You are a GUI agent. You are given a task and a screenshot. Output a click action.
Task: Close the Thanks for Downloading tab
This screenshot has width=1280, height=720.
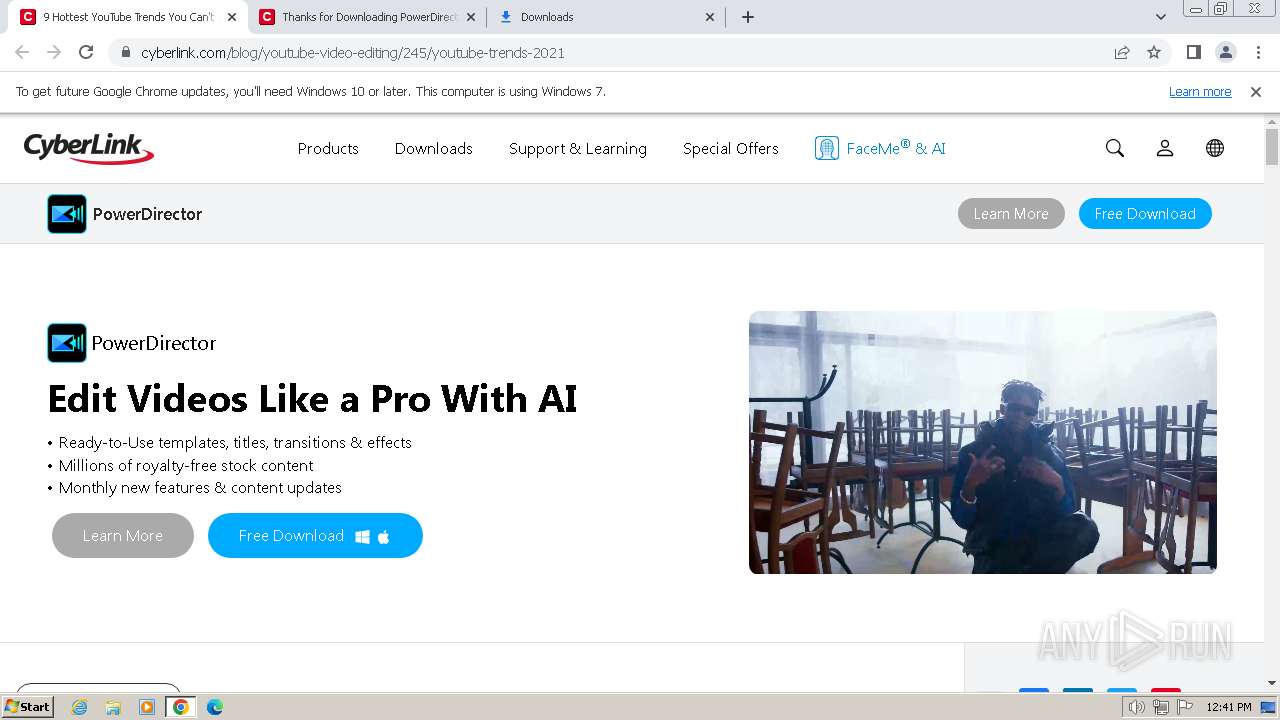coord(471,17)
